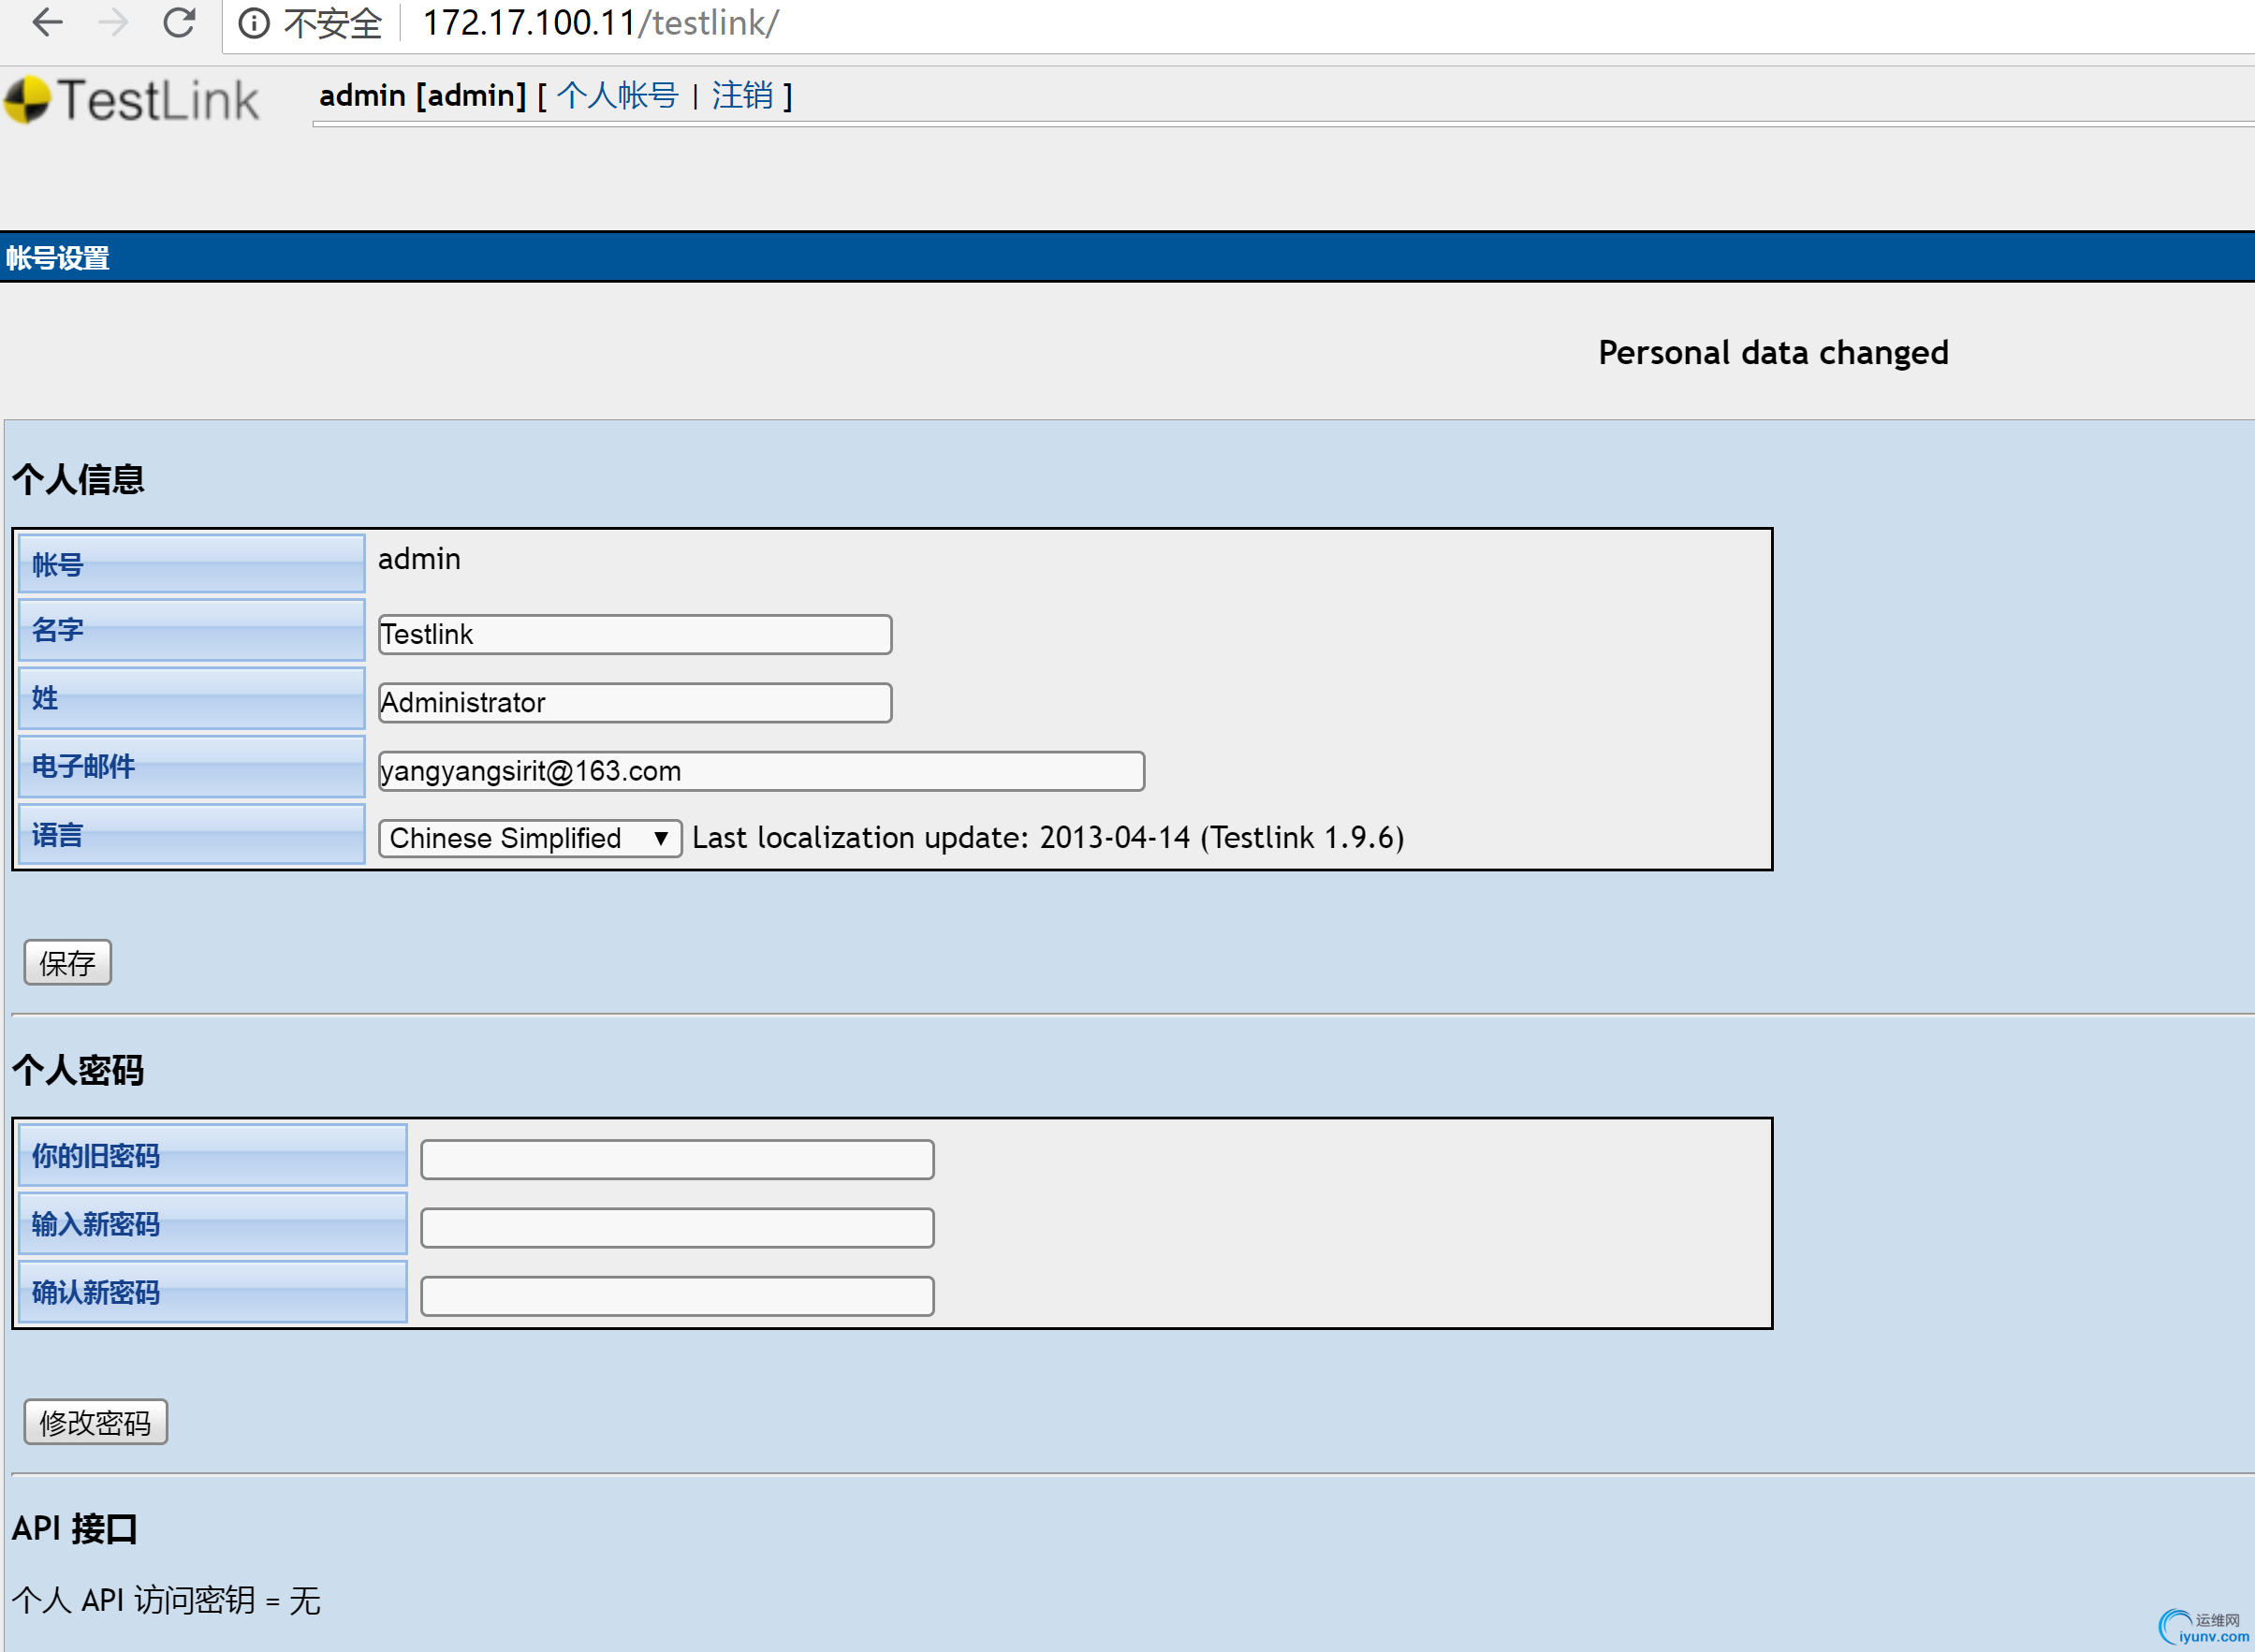Click the 'admin' account value text
Screen dimensions: 2255x1652
419,559
